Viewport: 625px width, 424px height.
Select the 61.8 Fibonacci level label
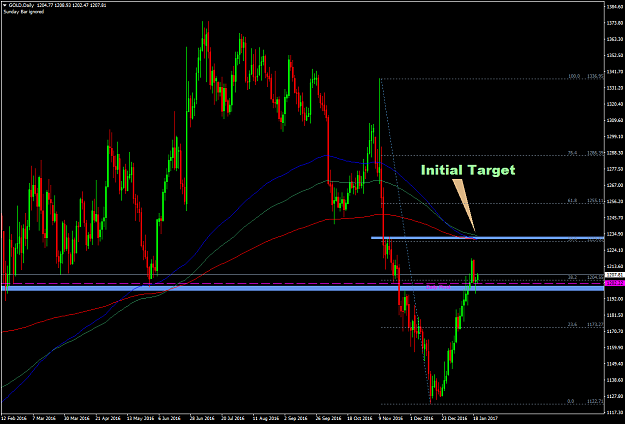click(572, 200)
